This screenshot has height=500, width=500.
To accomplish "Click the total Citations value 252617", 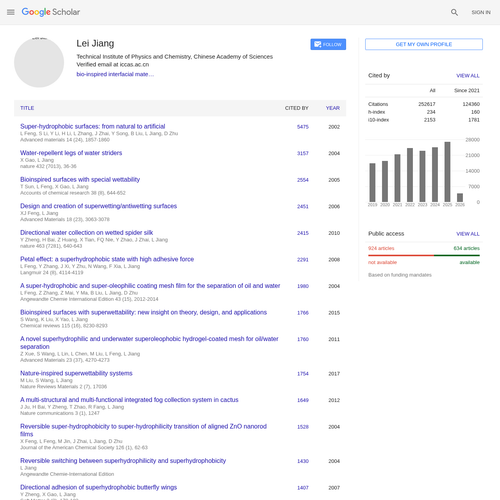I will pyautogui.click(x=427, y=104).
